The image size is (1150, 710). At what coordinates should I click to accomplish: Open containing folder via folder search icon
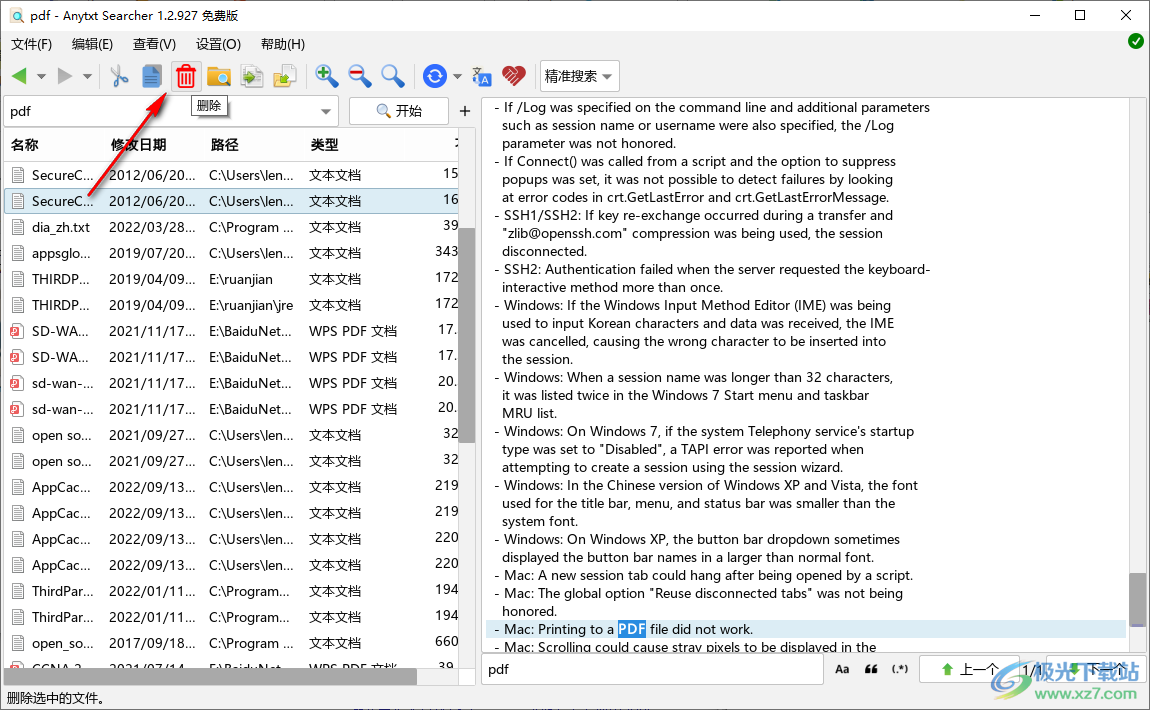point(219,76)
